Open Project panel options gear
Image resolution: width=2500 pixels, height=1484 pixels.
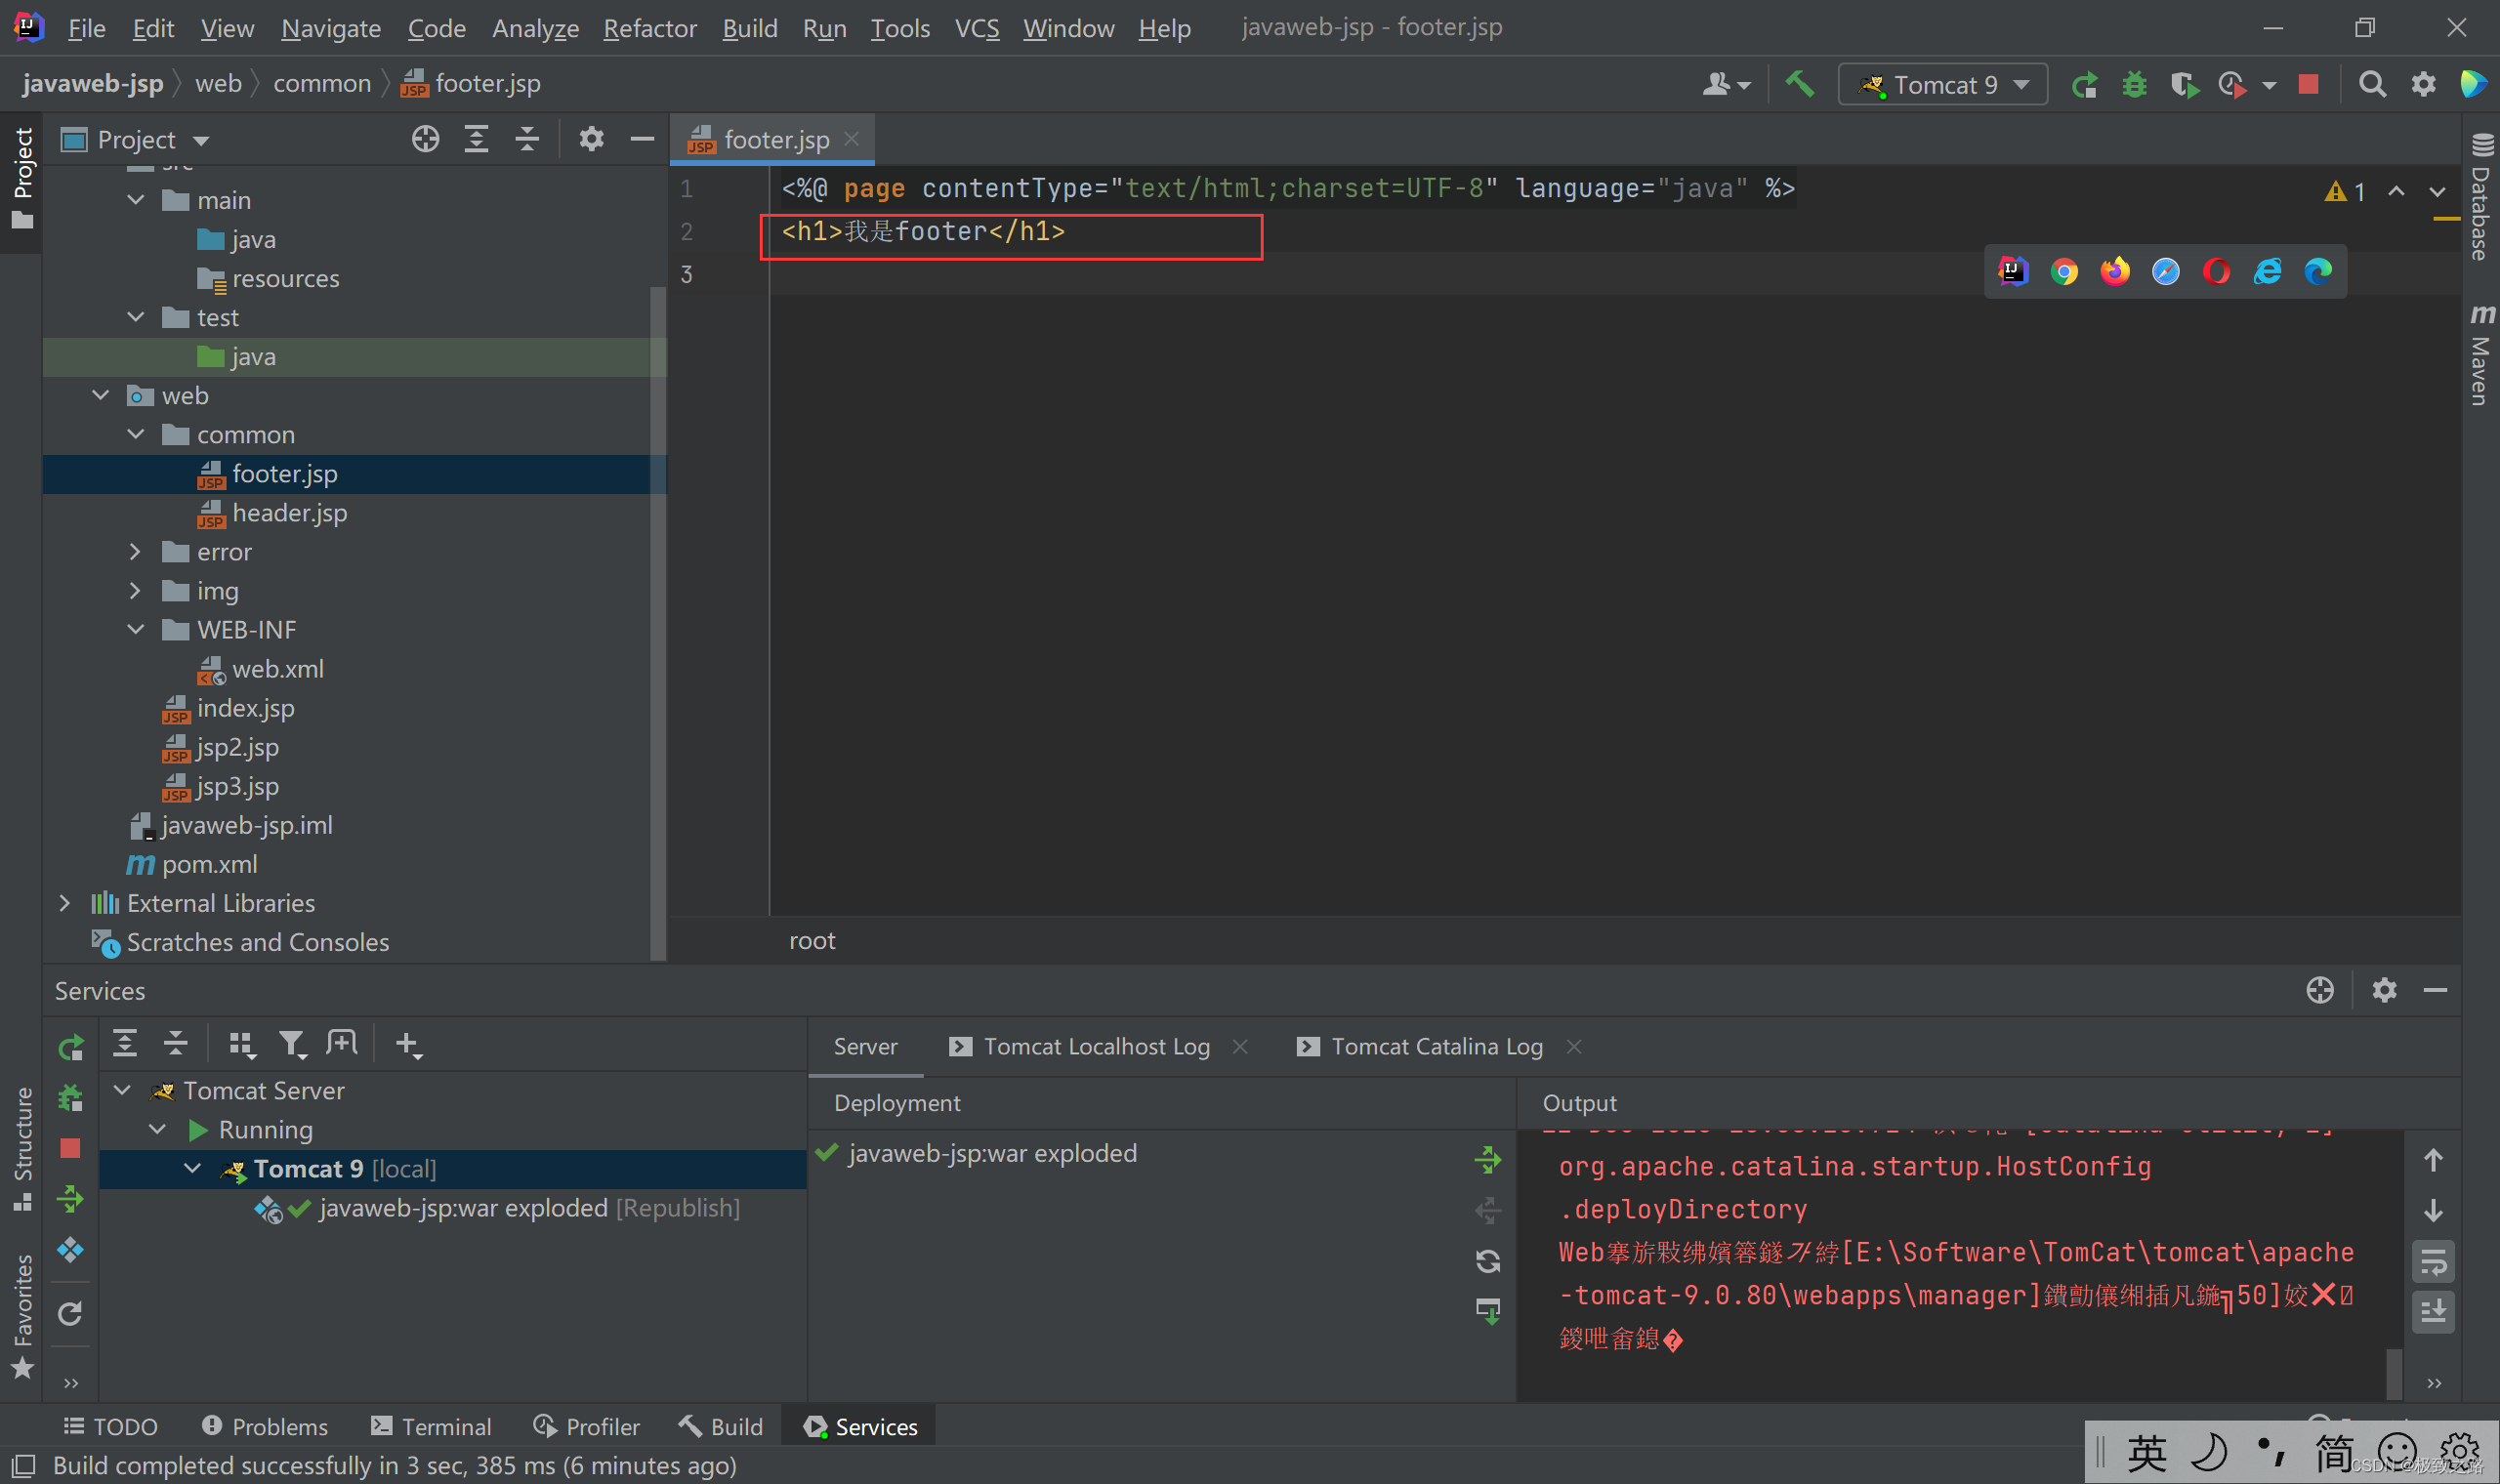coord(591,139)
